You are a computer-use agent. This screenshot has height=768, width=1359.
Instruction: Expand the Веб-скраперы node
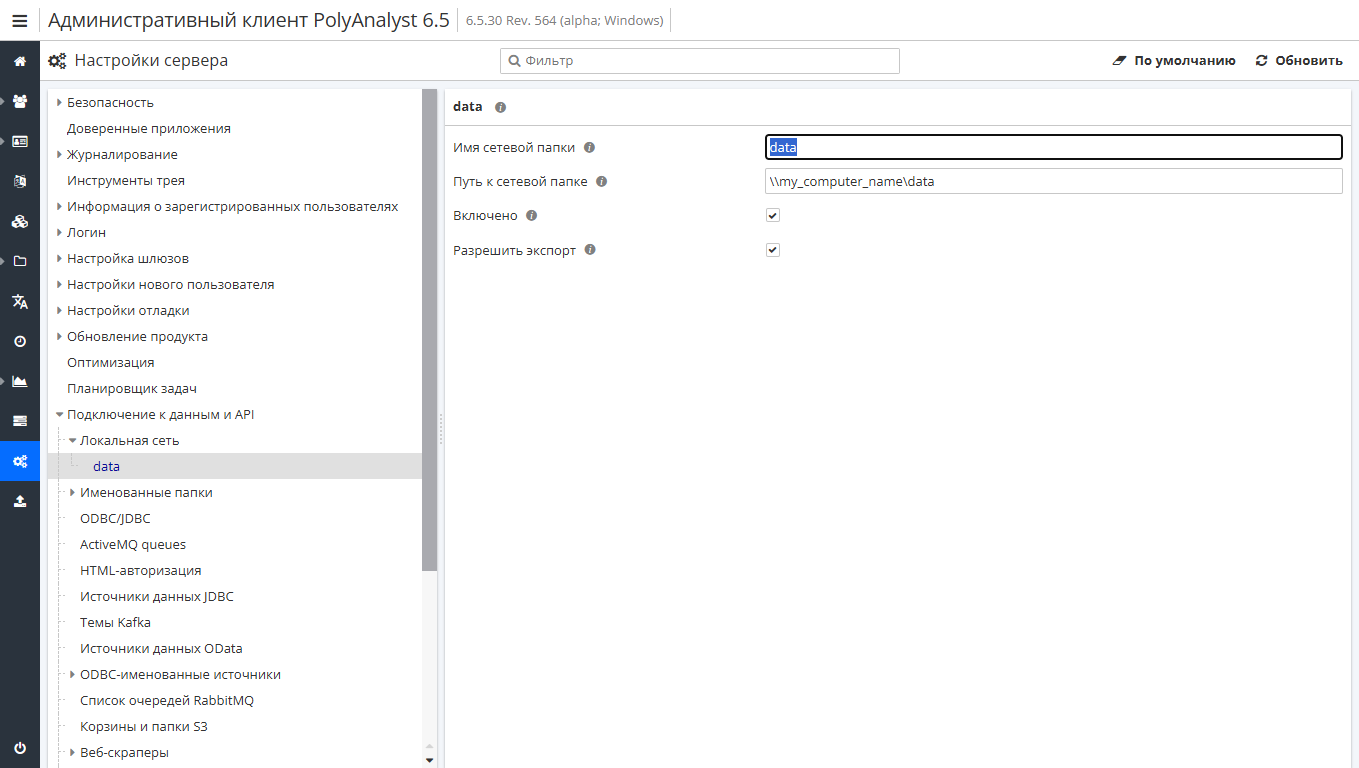pos(73,752)
